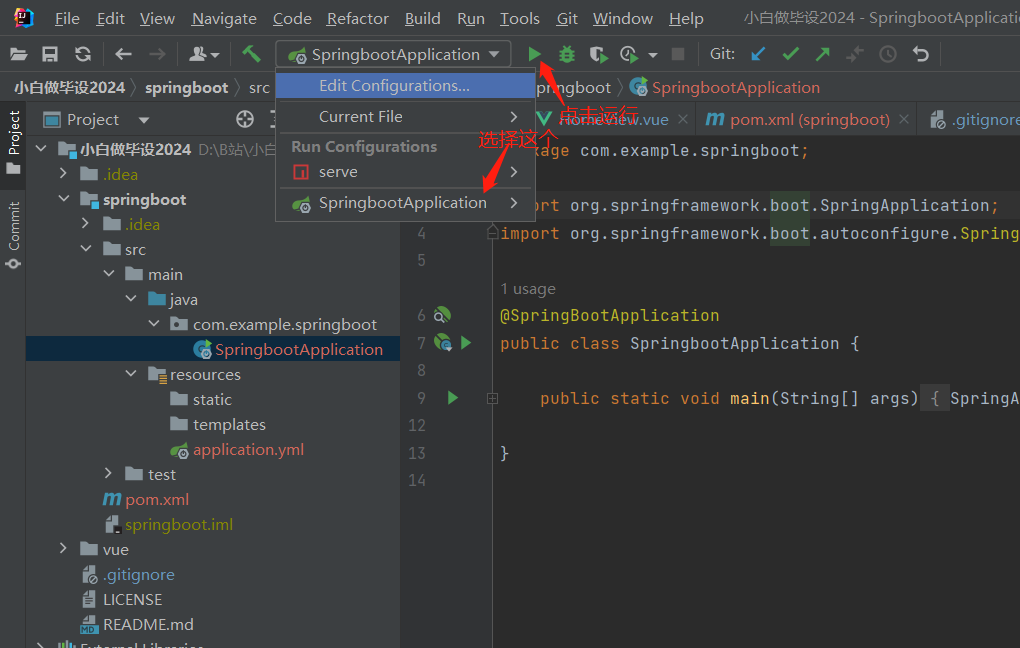Image resolution: width=1020 pixels, height=648 pixels.
Task: Collapse the src folder node
Action: pyautogui.click(x=86, y=249)
